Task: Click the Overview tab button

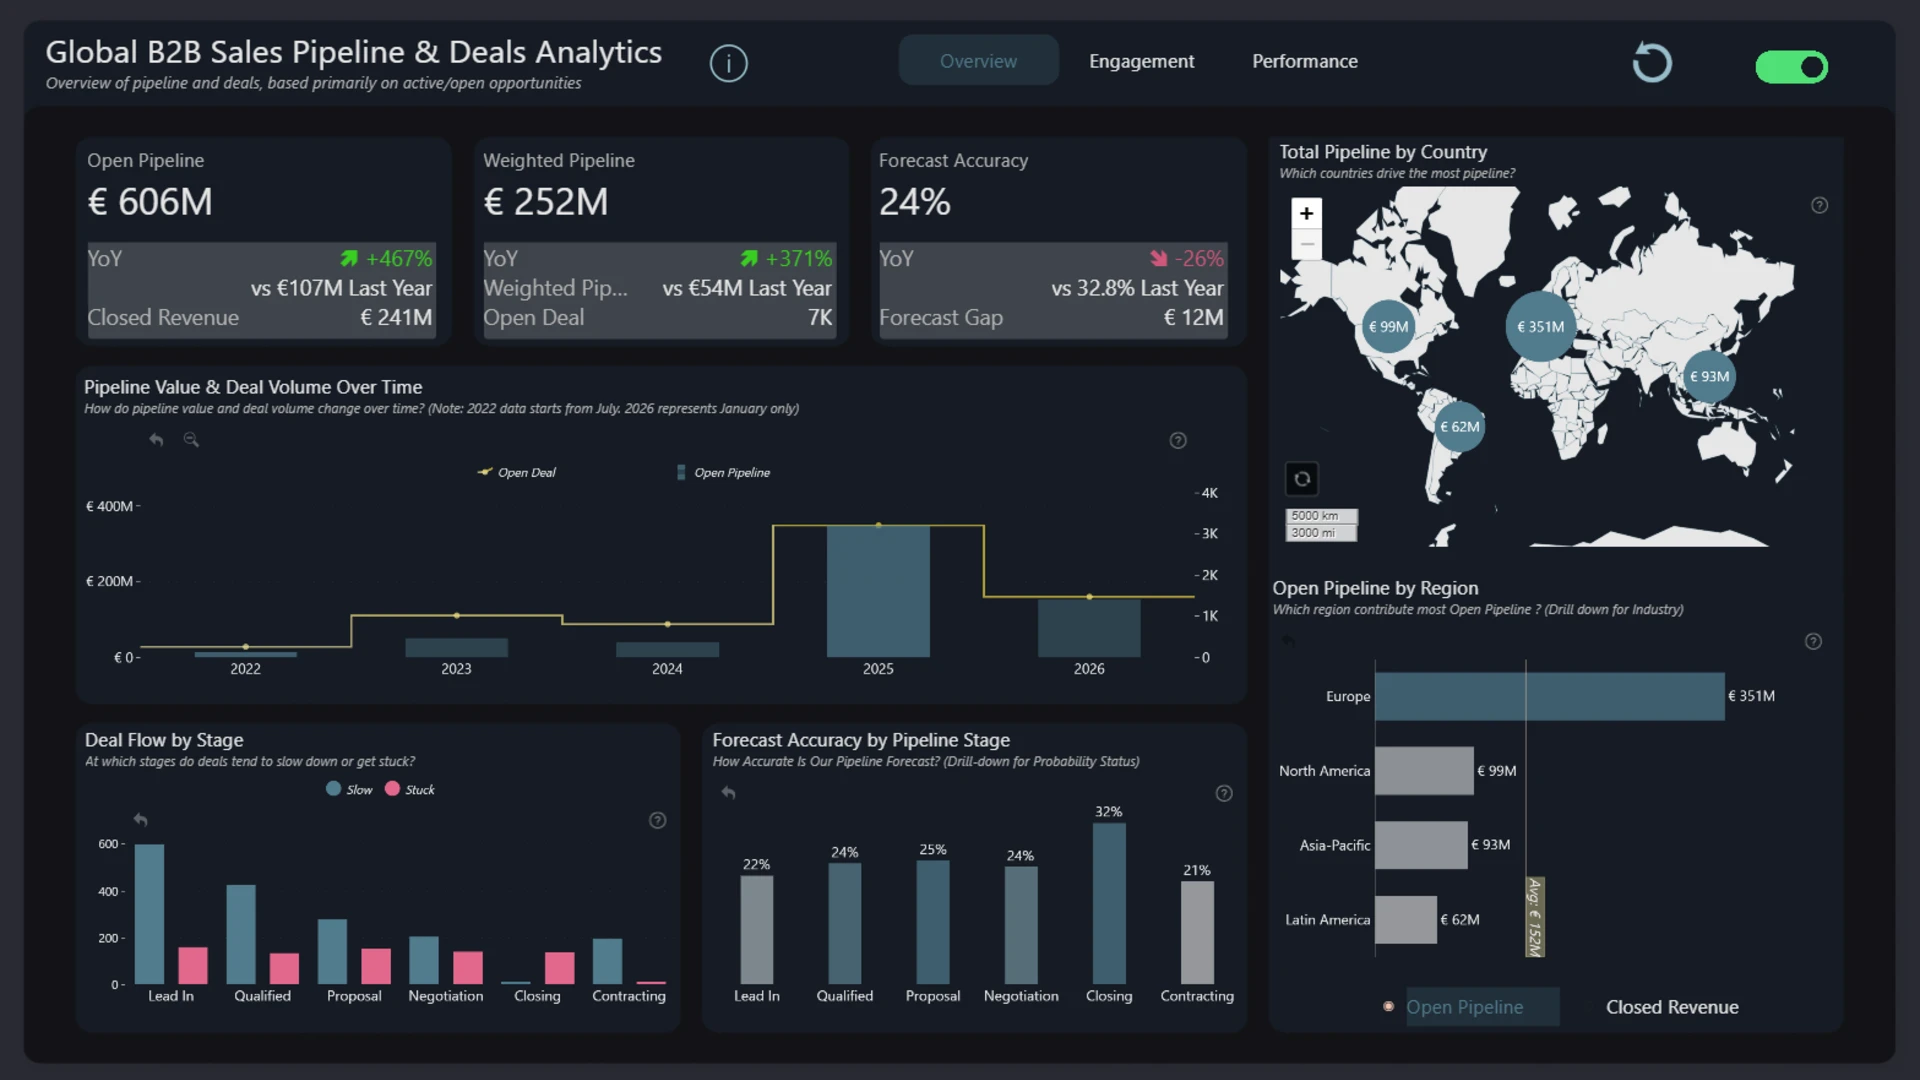Action: (978, 61)
